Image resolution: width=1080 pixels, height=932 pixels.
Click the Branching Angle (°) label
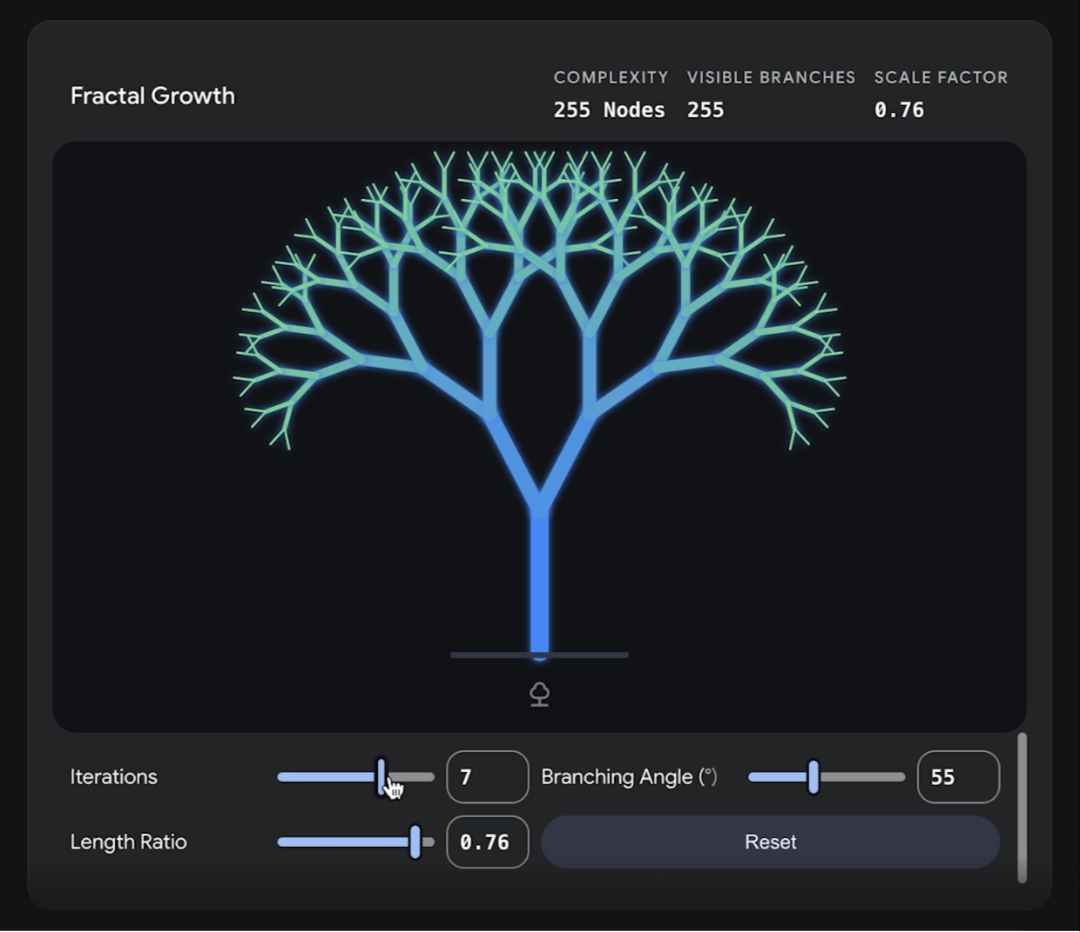(629, 777)
